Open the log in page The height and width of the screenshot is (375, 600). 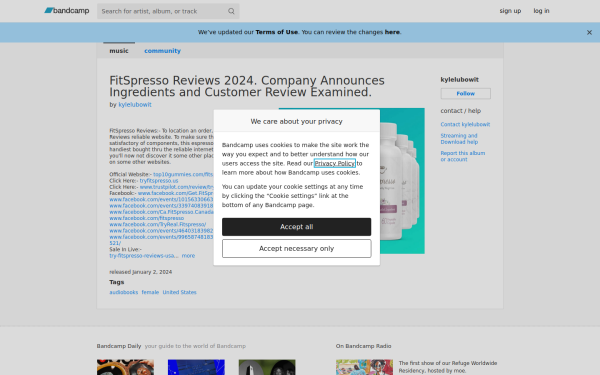[541, 11]
